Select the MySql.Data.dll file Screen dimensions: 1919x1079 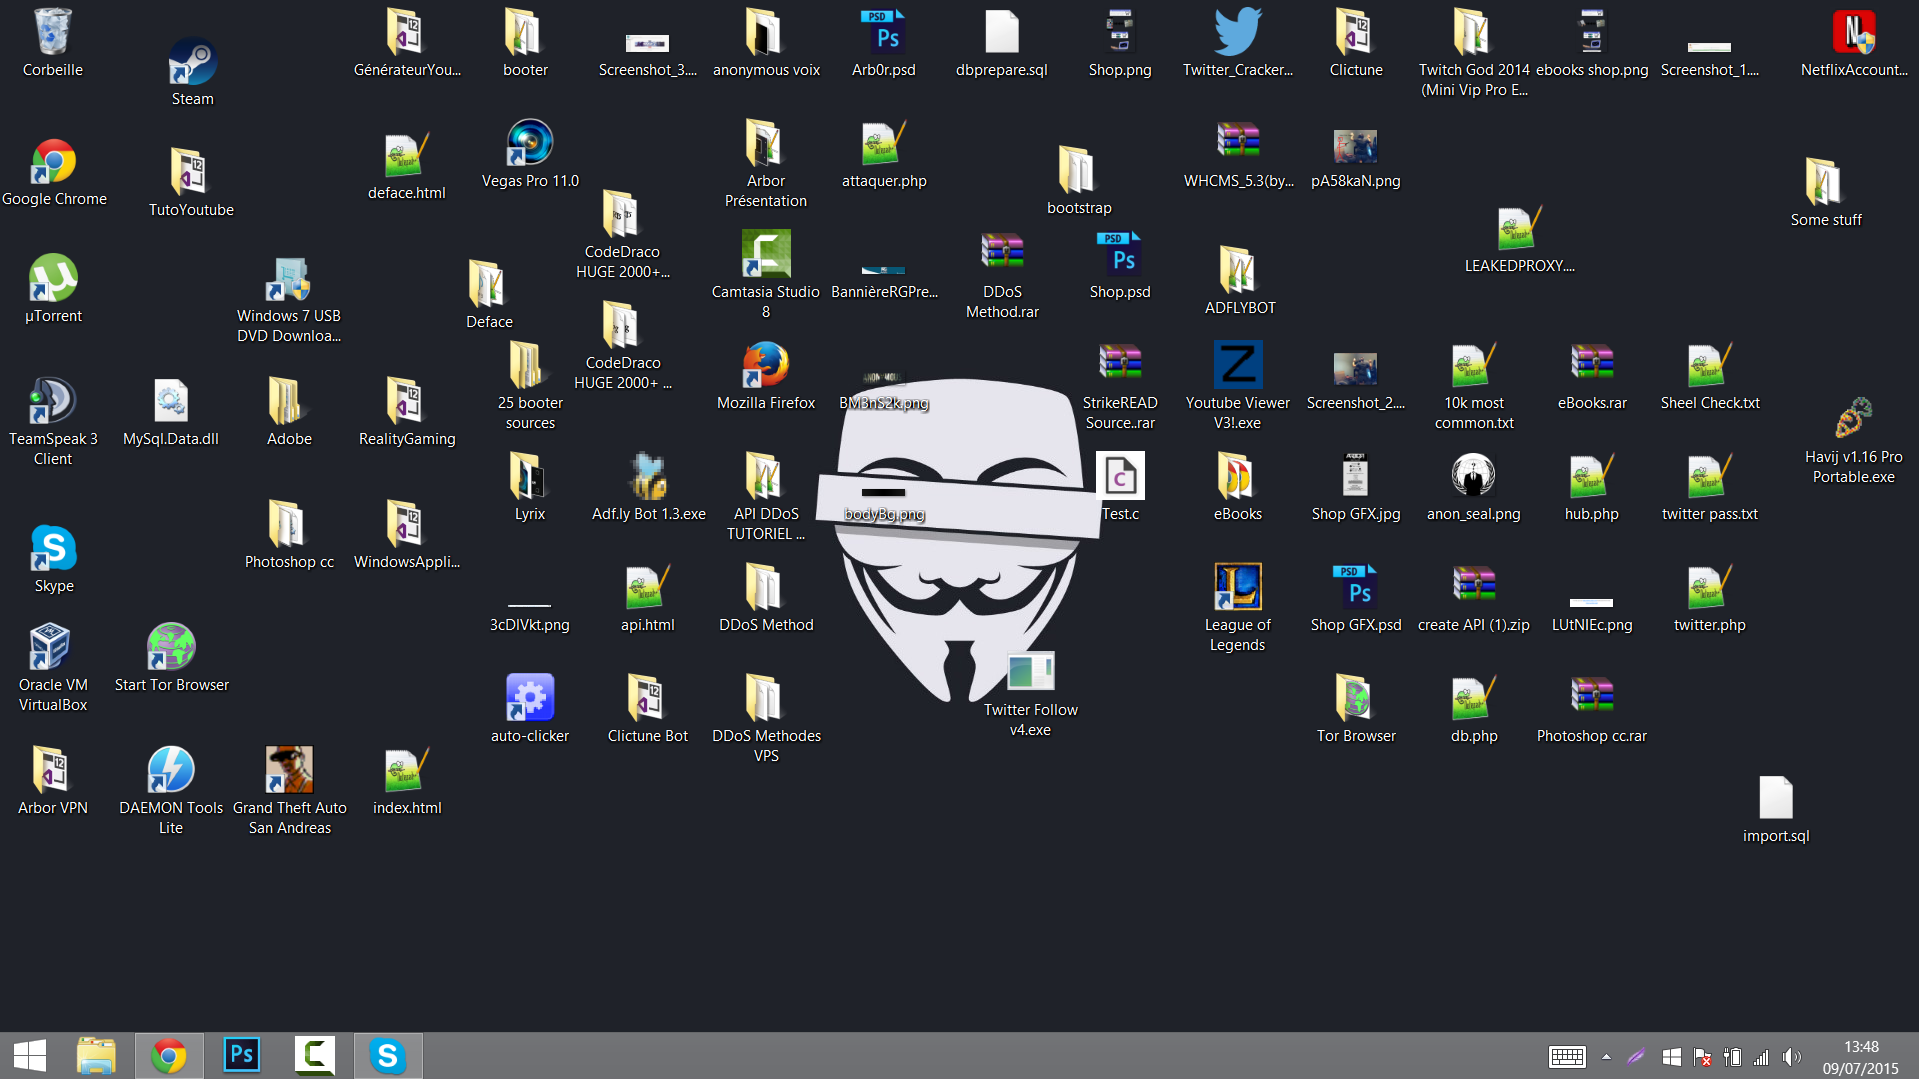[x=171, y=412]
